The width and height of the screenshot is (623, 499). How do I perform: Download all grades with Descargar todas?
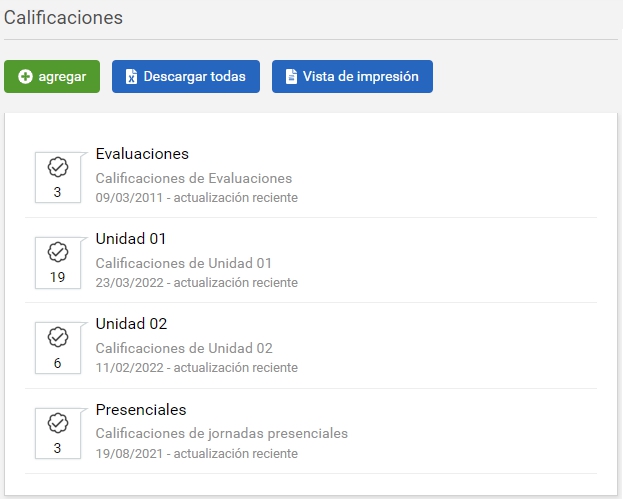186,77
